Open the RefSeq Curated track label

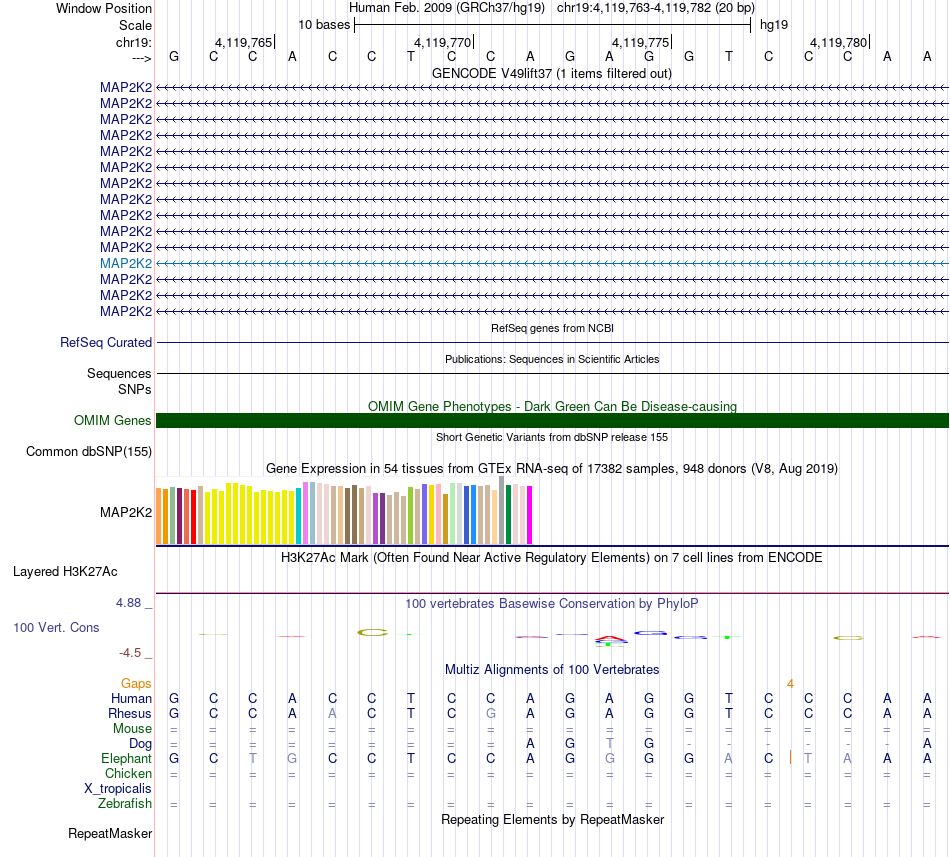pos(106,343)
